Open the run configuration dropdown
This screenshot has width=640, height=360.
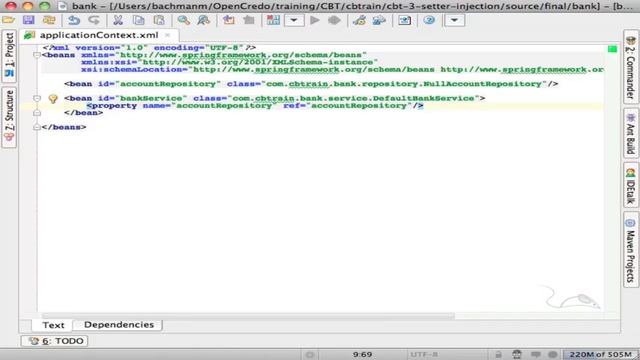pyautogui.click(x=294, y=20)
